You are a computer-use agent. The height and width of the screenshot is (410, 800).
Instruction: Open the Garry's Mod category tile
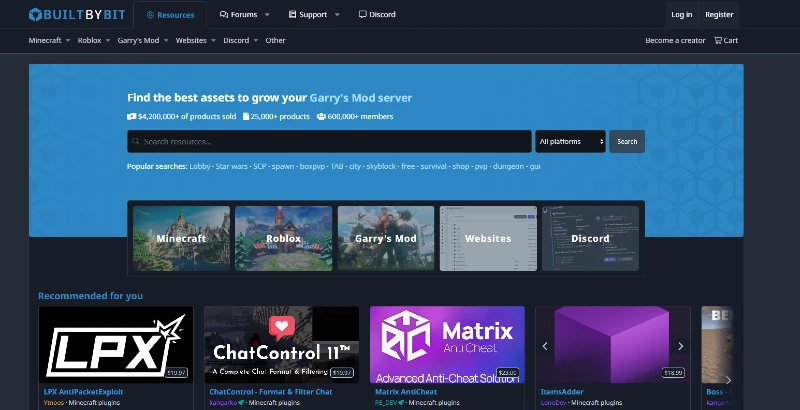pos(386,238)
